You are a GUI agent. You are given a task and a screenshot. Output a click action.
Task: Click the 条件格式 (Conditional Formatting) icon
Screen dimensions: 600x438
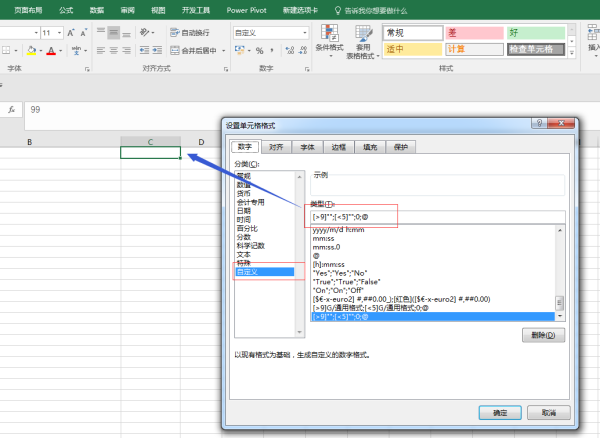click(x=328, y=40)
